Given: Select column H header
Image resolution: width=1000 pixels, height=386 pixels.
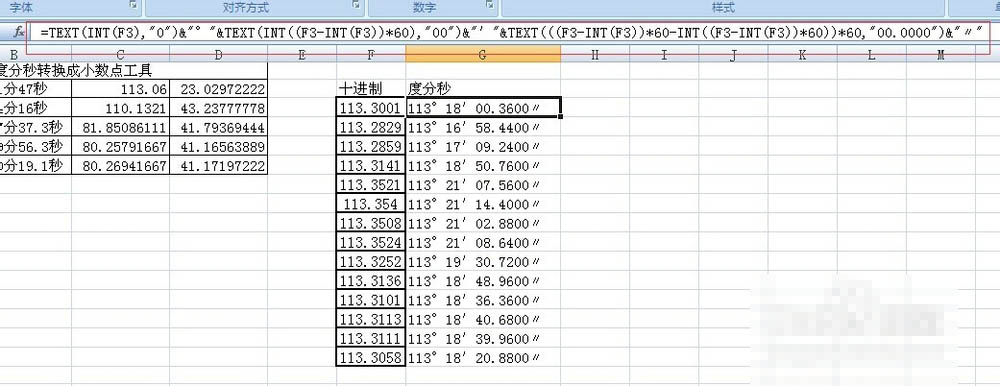Looking at the screenshot, I should [595, 56].
